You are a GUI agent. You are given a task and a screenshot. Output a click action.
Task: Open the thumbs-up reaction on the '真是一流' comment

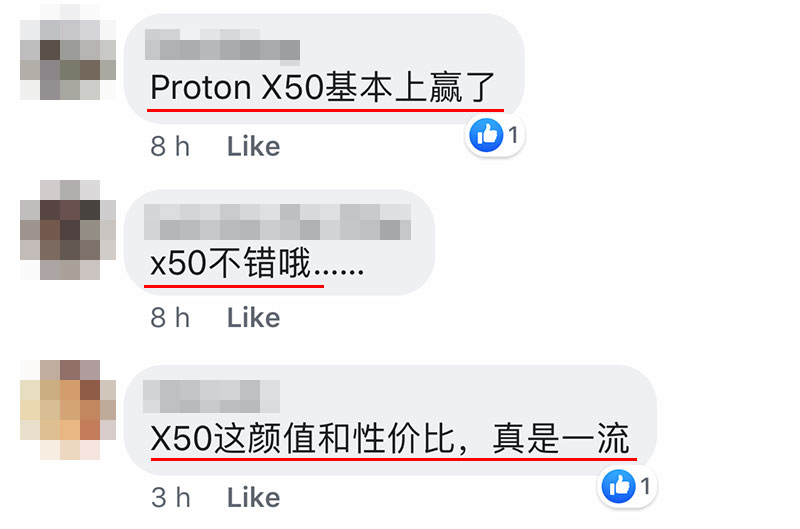point(619,486)
